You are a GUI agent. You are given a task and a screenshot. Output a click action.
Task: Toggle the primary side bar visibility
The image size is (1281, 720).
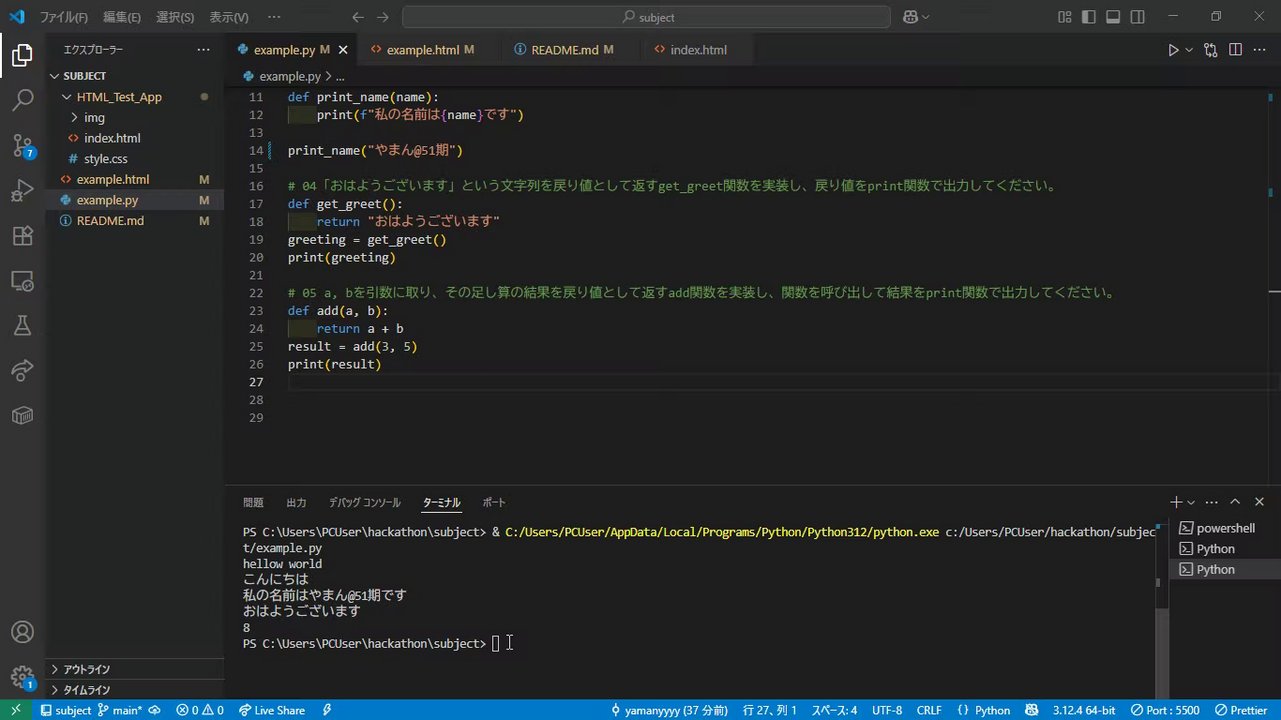(x=1089, y=17)
